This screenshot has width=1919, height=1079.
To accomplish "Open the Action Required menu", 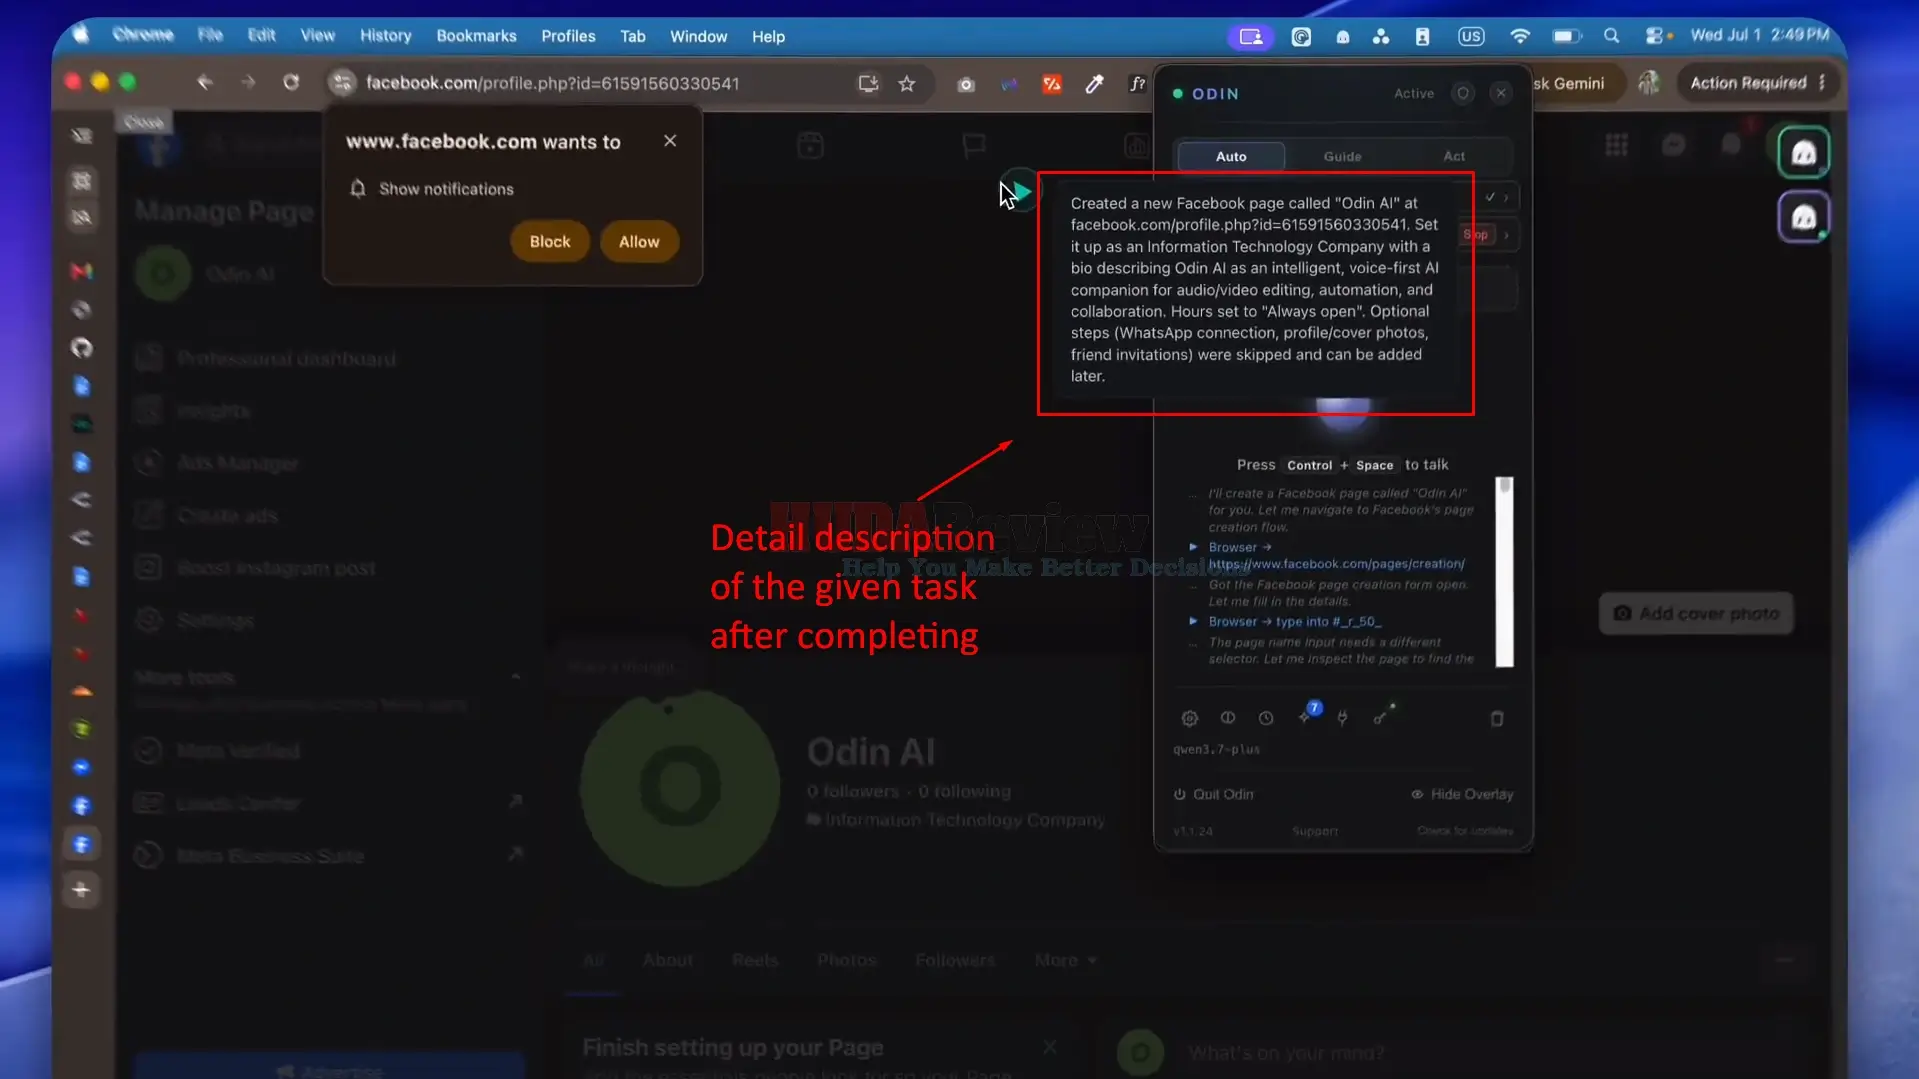I will click(1757, 83).
